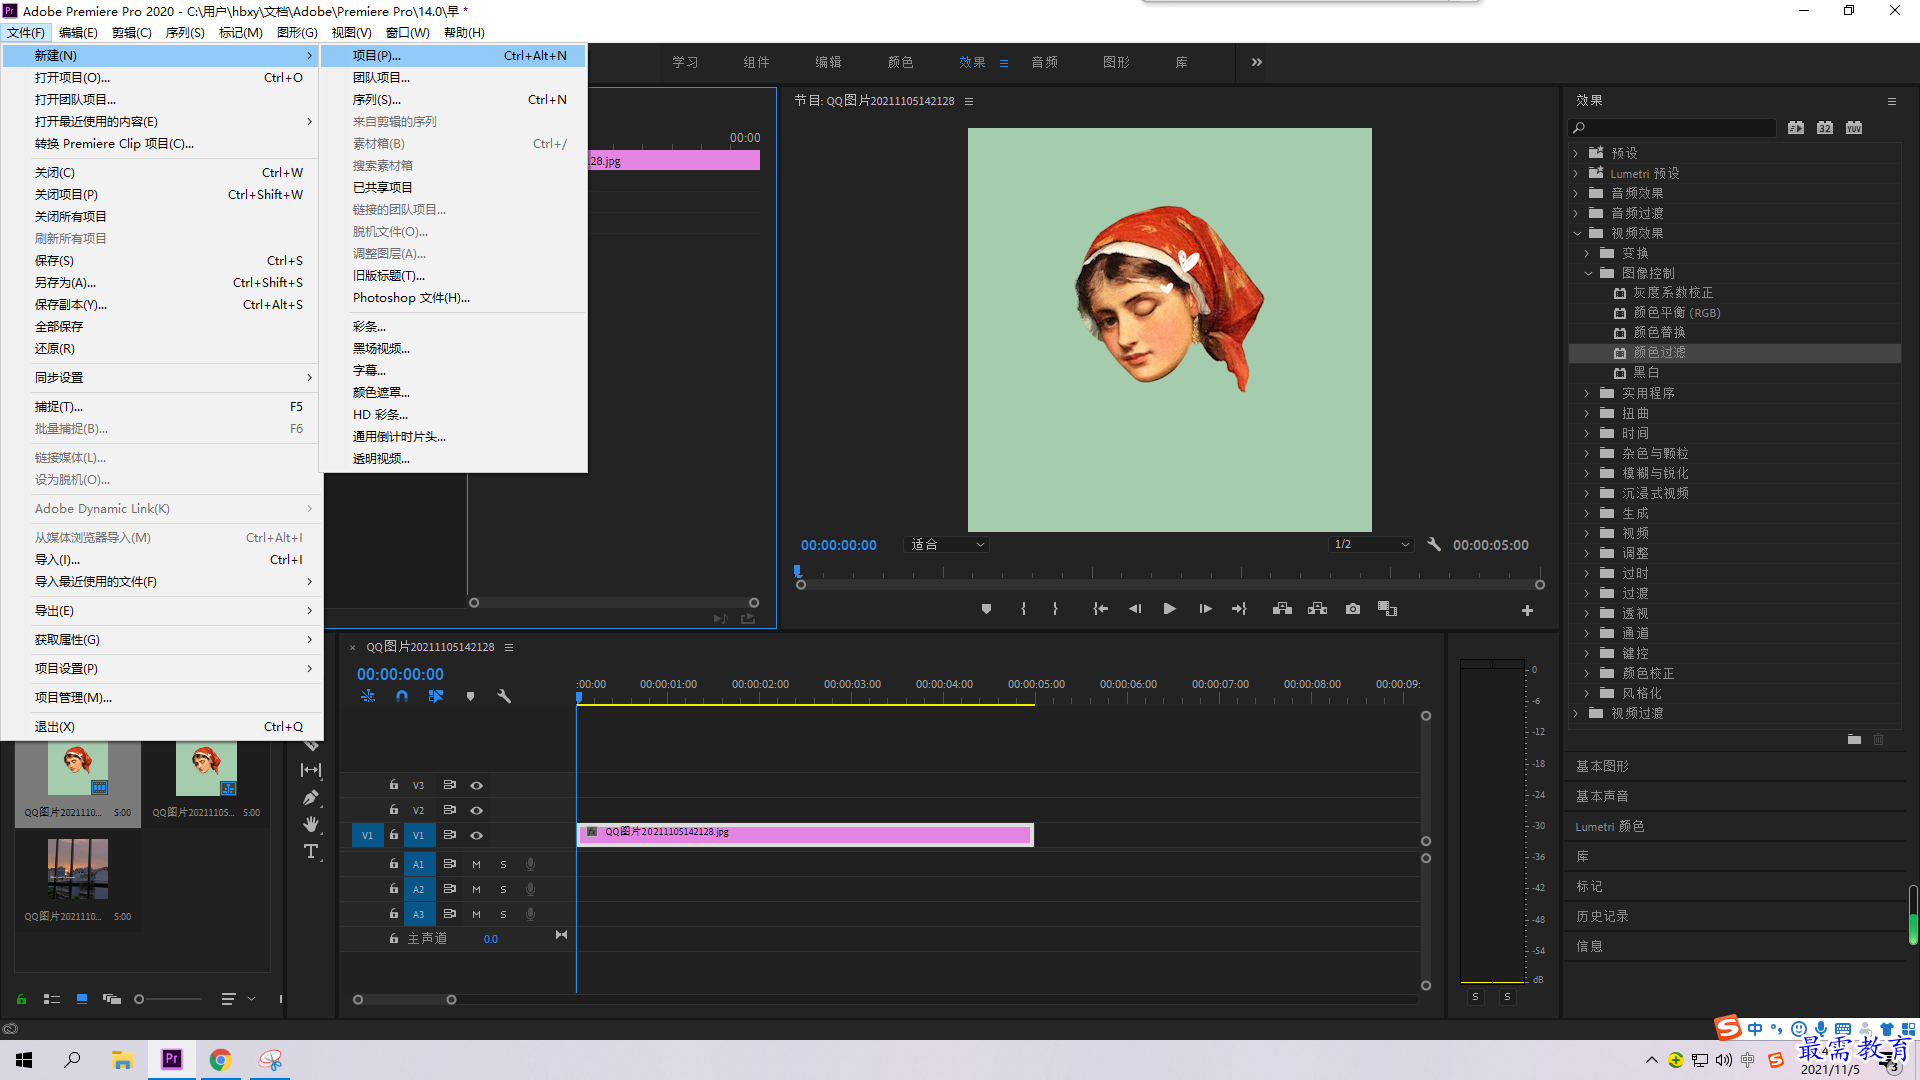Open playback resolution dropdown 1/2
1920x1080 pixels.
[1371, 545]
